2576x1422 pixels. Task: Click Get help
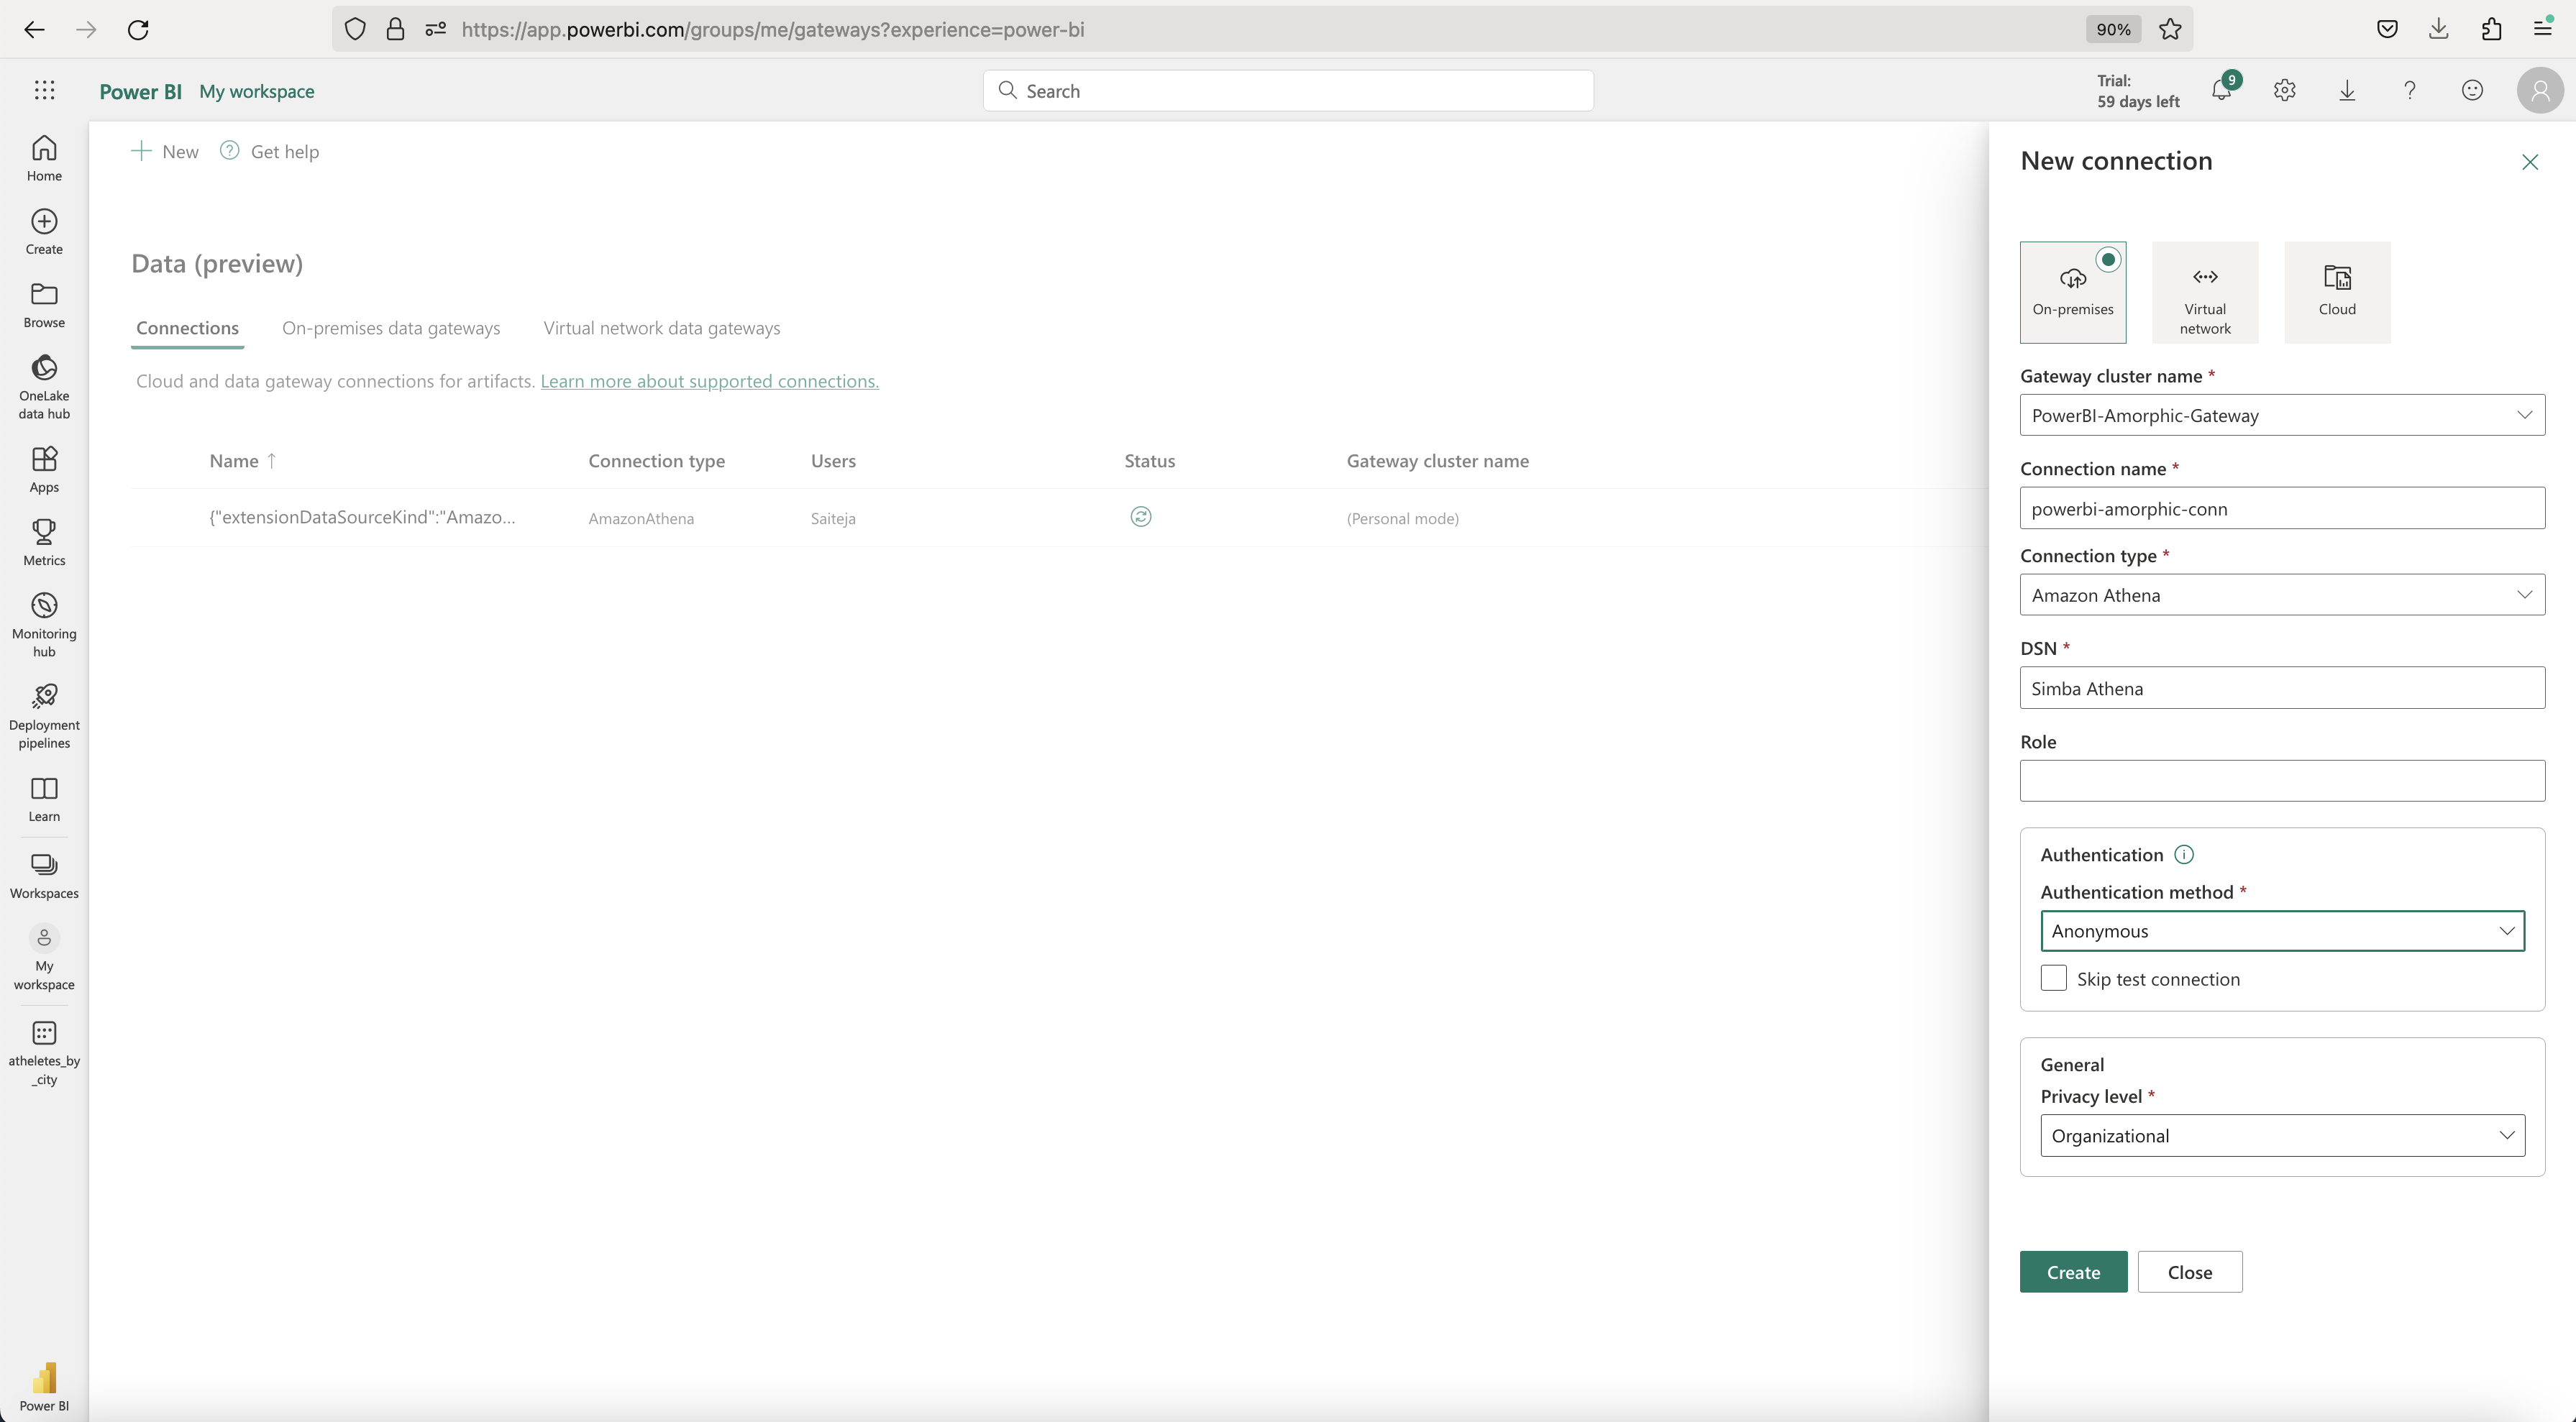[270, 152]
